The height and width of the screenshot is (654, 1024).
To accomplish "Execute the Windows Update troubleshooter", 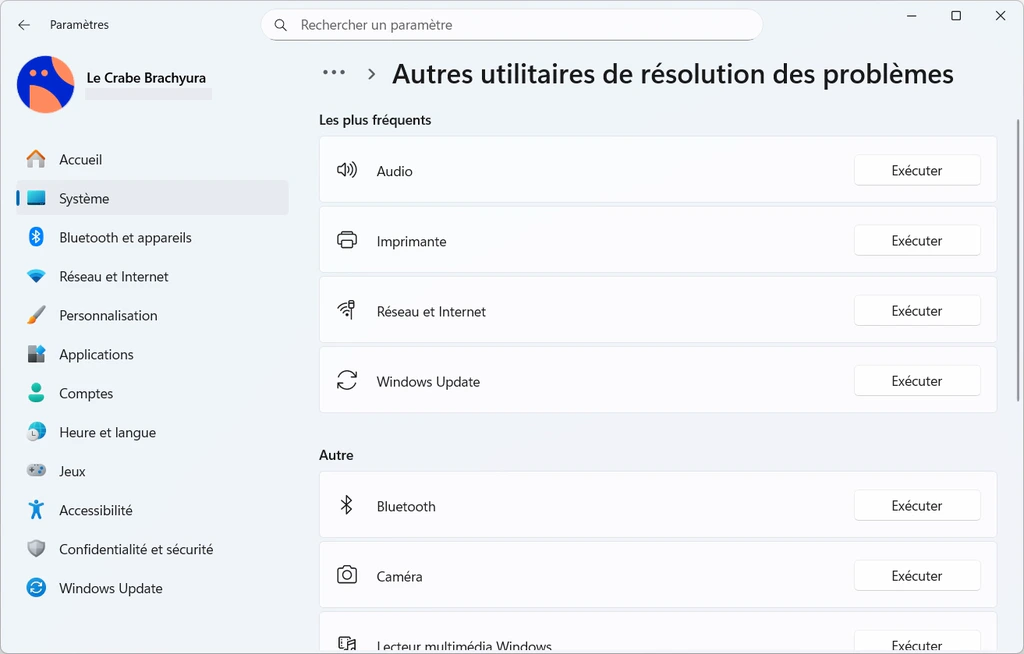I will 916,381.
